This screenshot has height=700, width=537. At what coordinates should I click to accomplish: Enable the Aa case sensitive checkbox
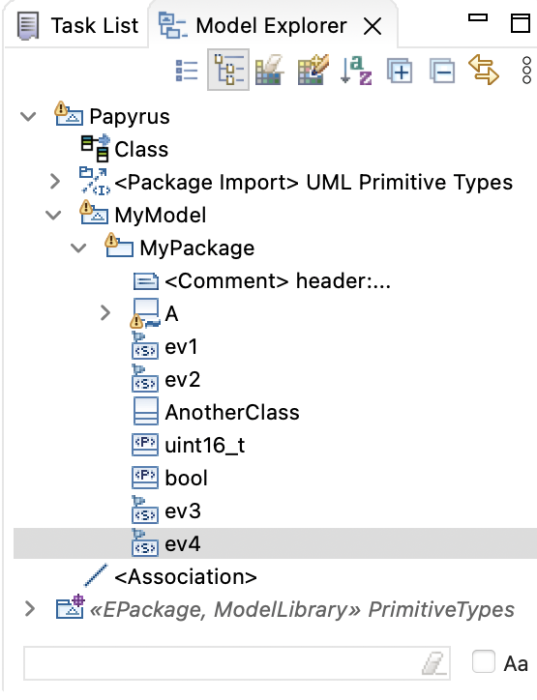(x=483, y=662)
